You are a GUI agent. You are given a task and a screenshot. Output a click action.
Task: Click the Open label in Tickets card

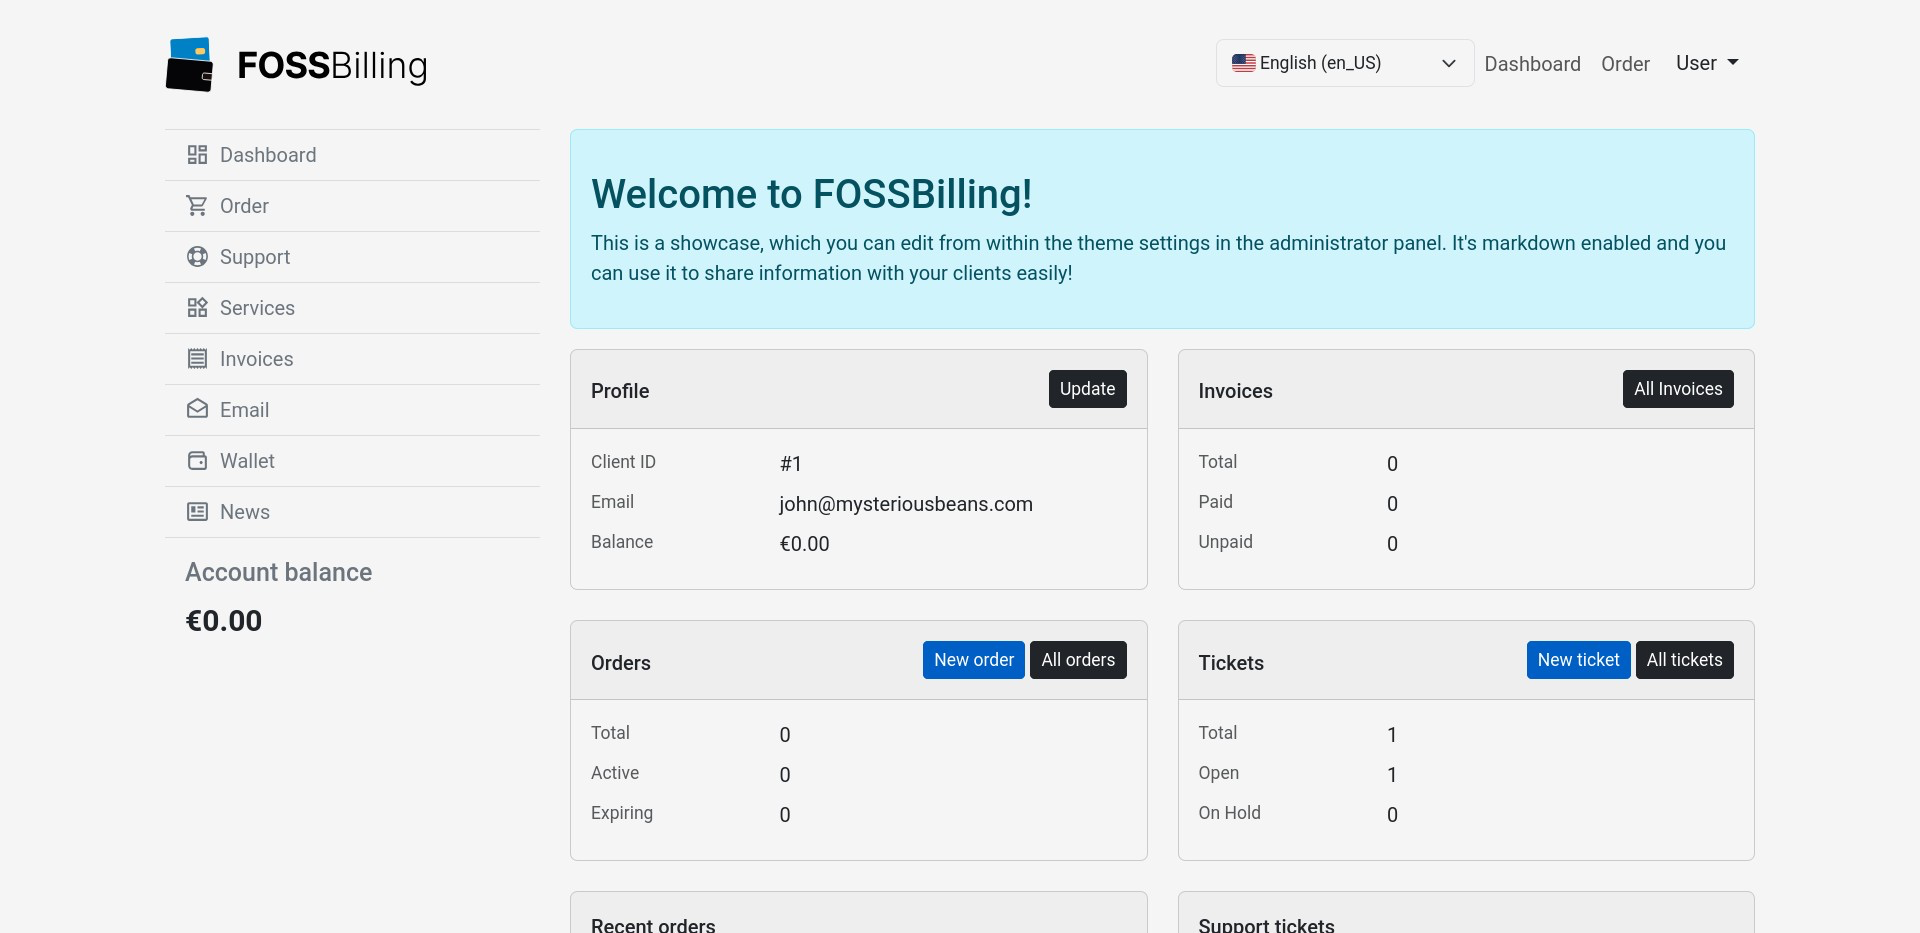(x=1218, y=773)
